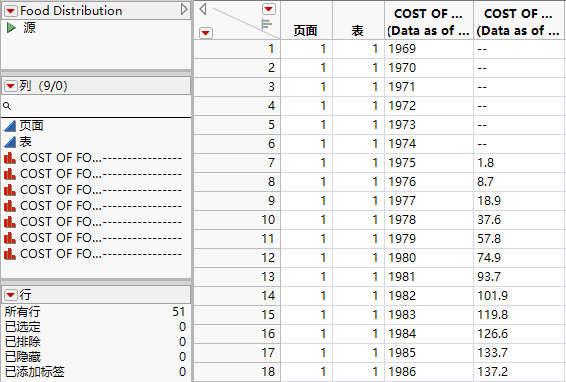Select row number 15 in the table

click(x=237, y=314)
